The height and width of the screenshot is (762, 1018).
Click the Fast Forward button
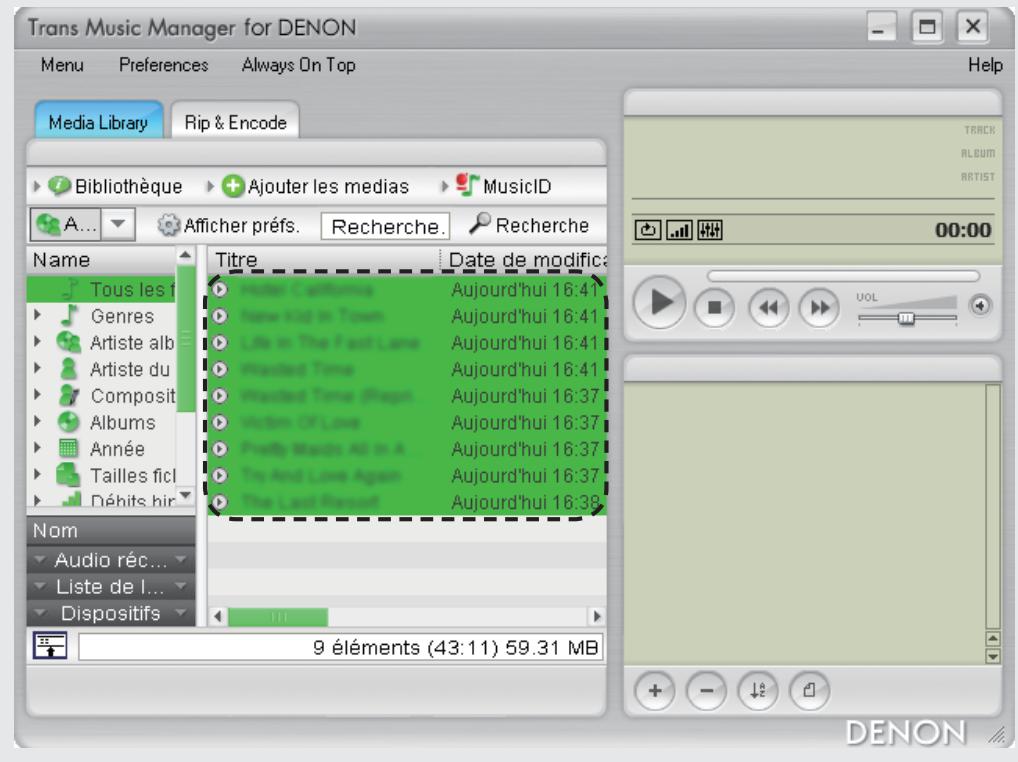tap(819, 307)
